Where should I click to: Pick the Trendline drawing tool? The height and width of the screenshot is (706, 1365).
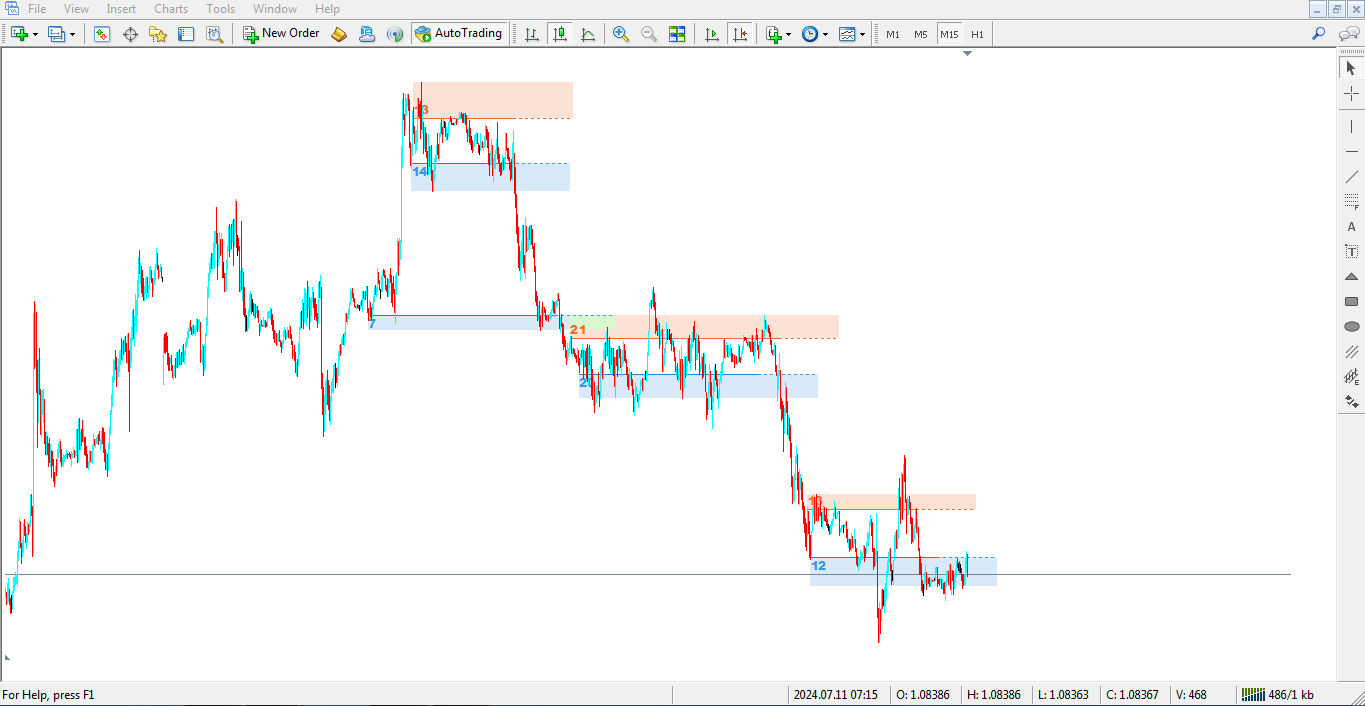click(x=1352, y=177)
